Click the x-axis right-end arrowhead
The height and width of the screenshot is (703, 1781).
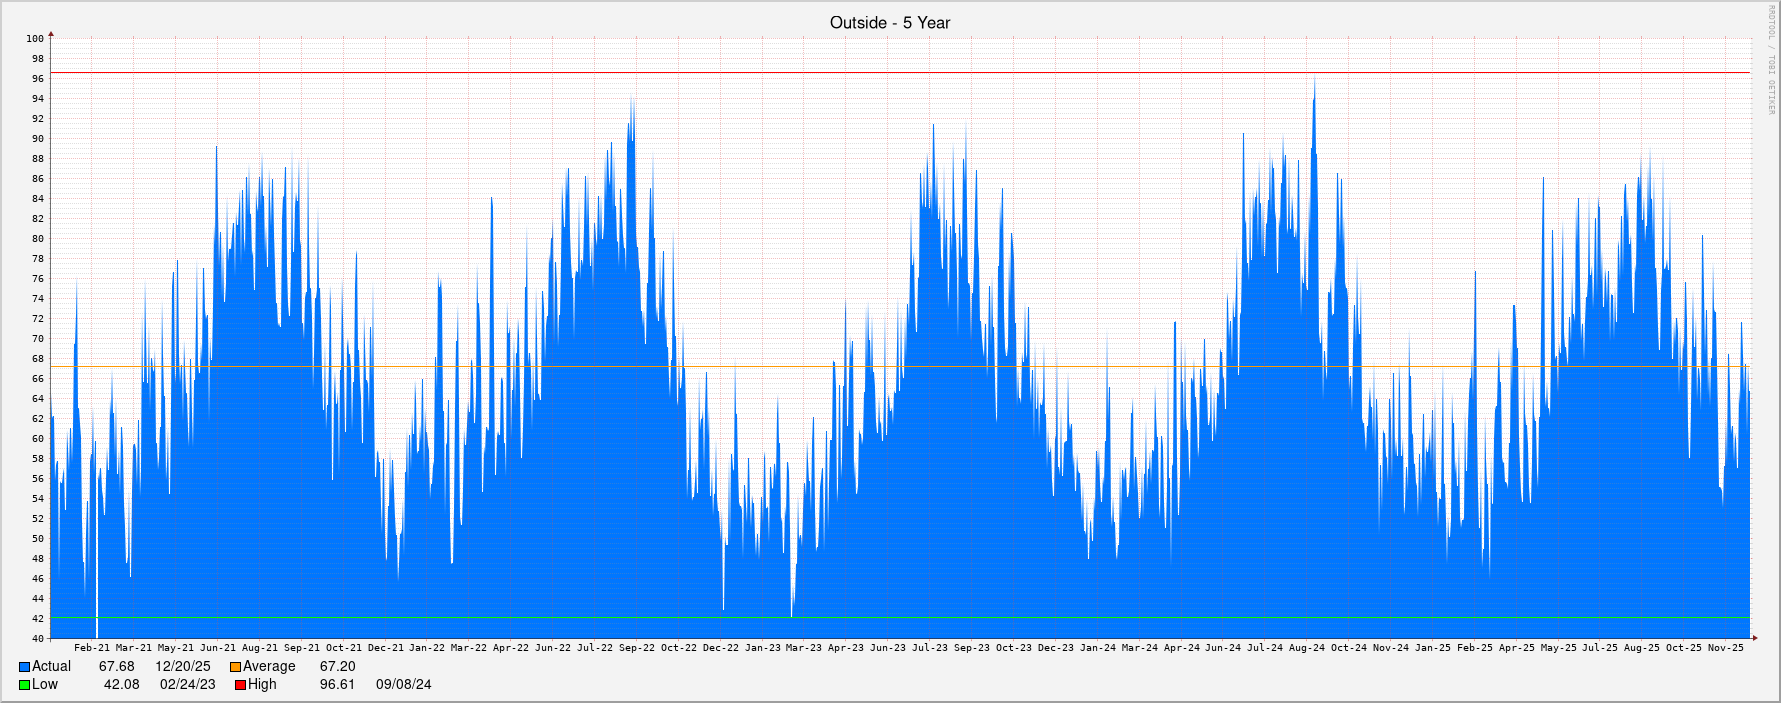coord(1754,637)
